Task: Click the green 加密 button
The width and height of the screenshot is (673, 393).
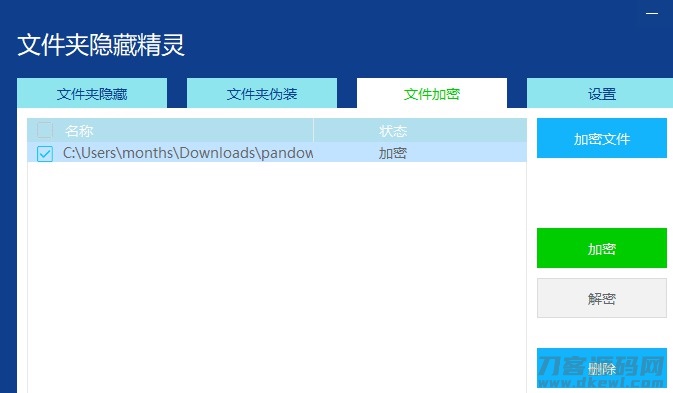Action: coord(602,248)
